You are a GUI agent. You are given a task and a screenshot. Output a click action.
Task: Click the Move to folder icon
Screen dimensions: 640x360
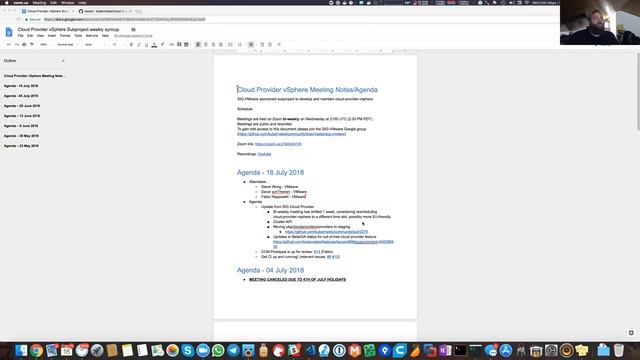(133, 29)
